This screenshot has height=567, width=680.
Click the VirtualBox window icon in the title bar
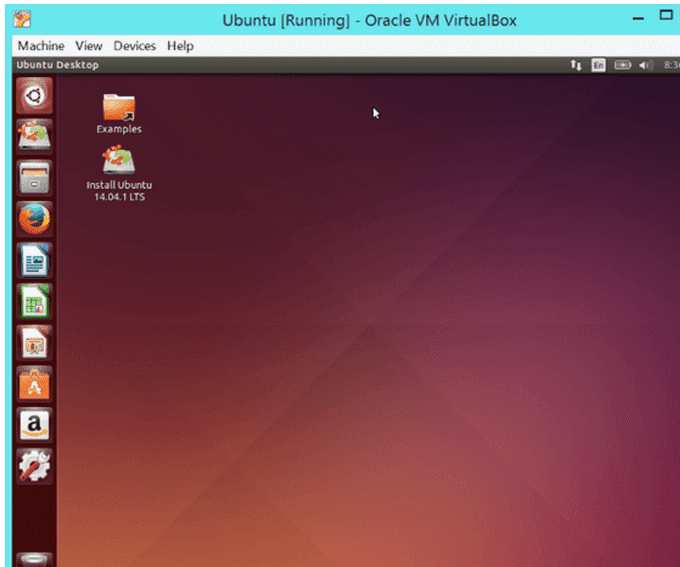click(22, 19)
